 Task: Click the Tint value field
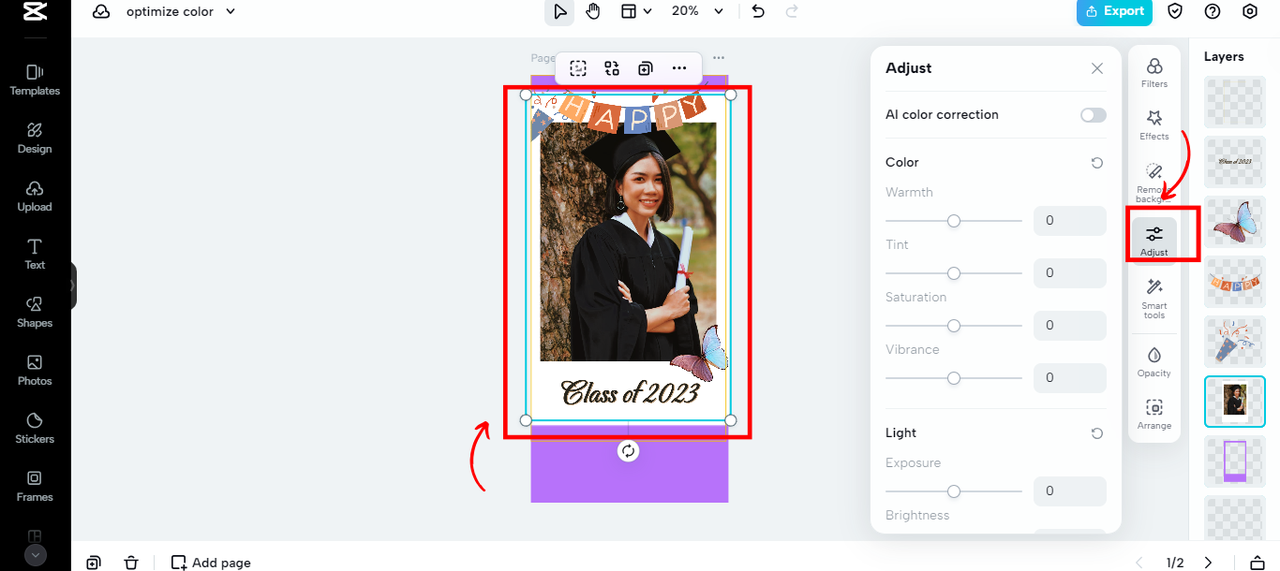1070,273
